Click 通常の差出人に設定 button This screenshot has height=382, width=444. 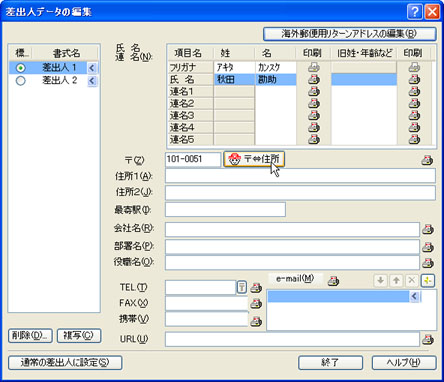65,363
